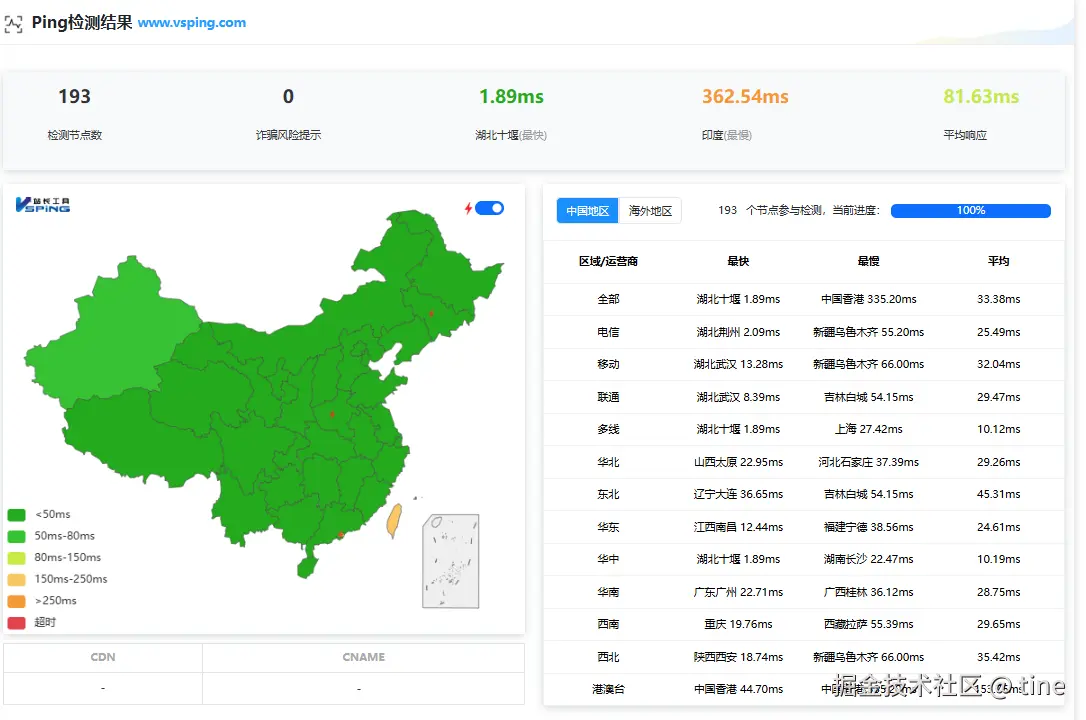Image resolution: width=1086 pixels, height=720 pixels.
Task: Click the scan icon beside Ping检测结果 title
Action: point(13,24)
